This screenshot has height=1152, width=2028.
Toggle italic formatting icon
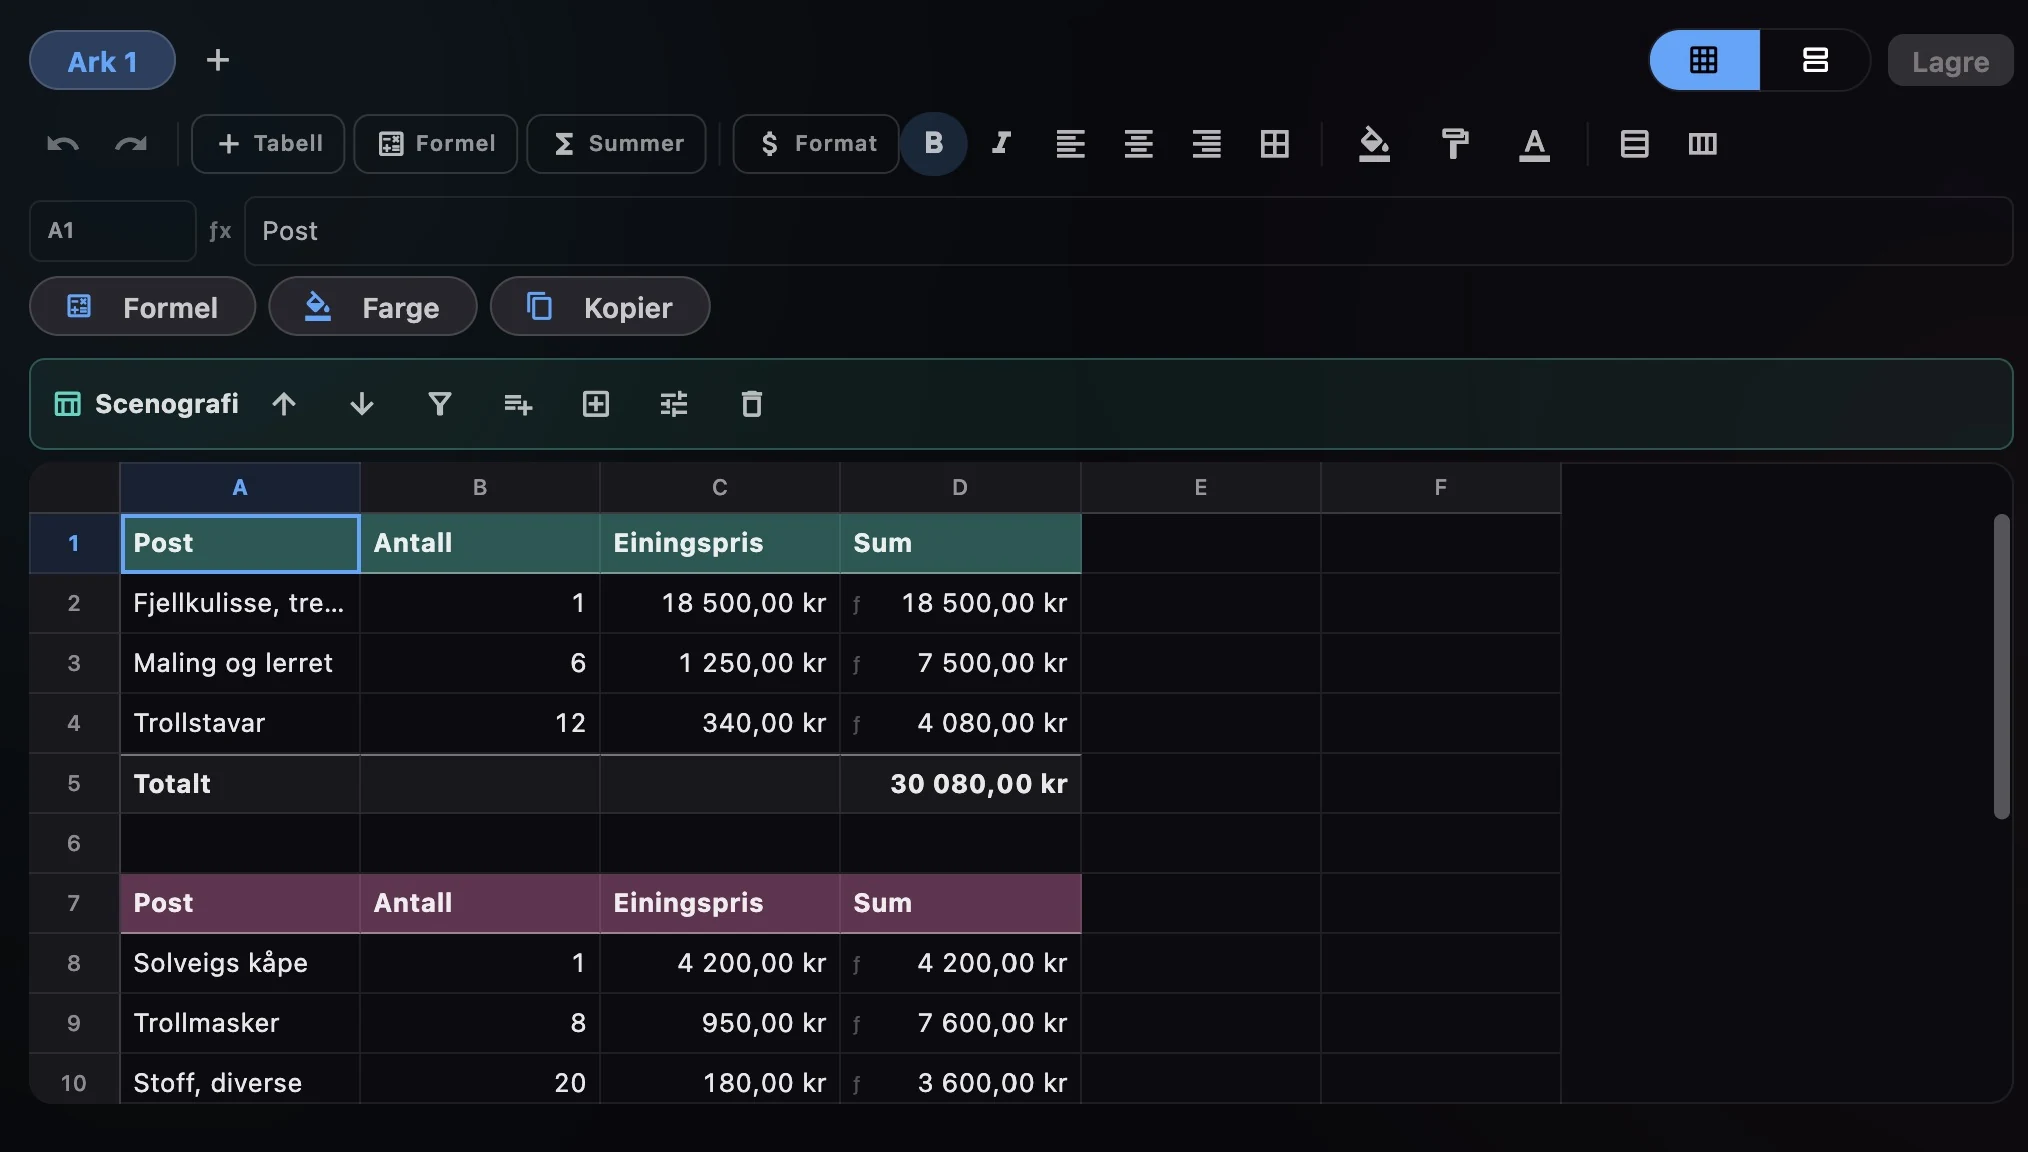coord(1001,144)
